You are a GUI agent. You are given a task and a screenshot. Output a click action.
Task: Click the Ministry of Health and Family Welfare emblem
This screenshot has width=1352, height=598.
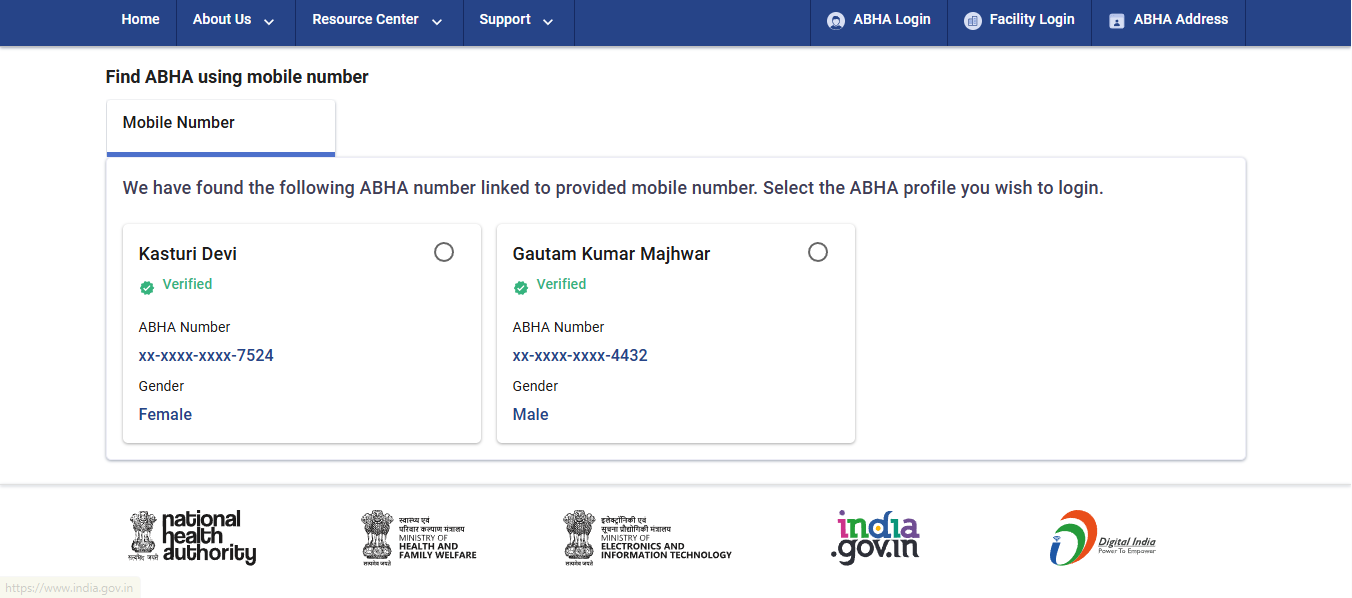click(419, 537)
